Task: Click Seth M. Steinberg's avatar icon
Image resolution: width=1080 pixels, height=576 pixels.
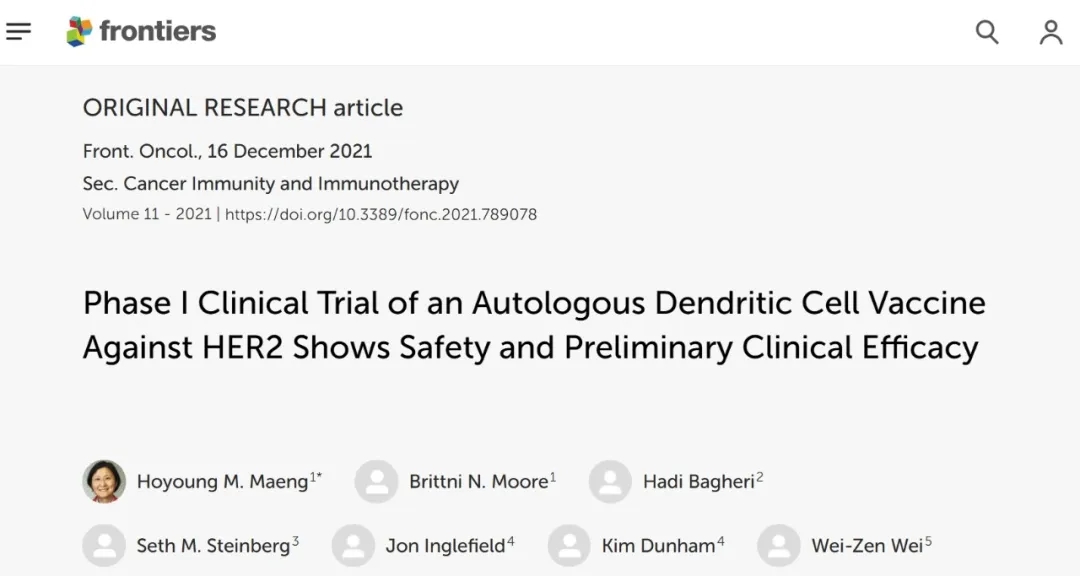Action: click(x=104, y=546)
